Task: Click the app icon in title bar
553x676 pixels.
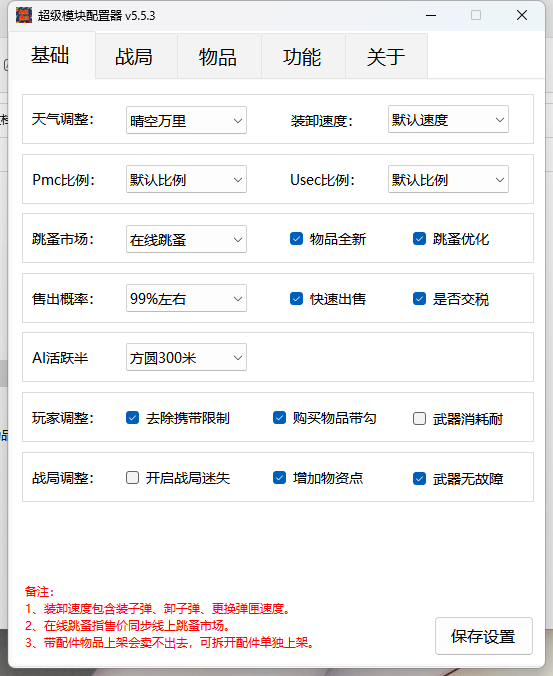Action: [24, 16]
